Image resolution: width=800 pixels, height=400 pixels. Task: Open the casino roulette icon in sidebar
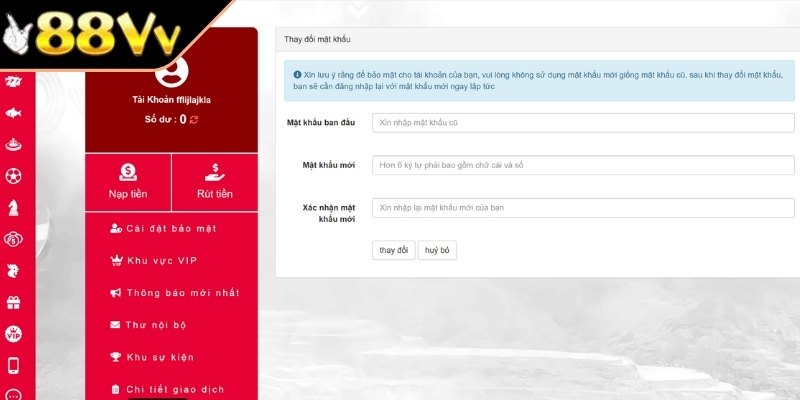click(13, 145)
